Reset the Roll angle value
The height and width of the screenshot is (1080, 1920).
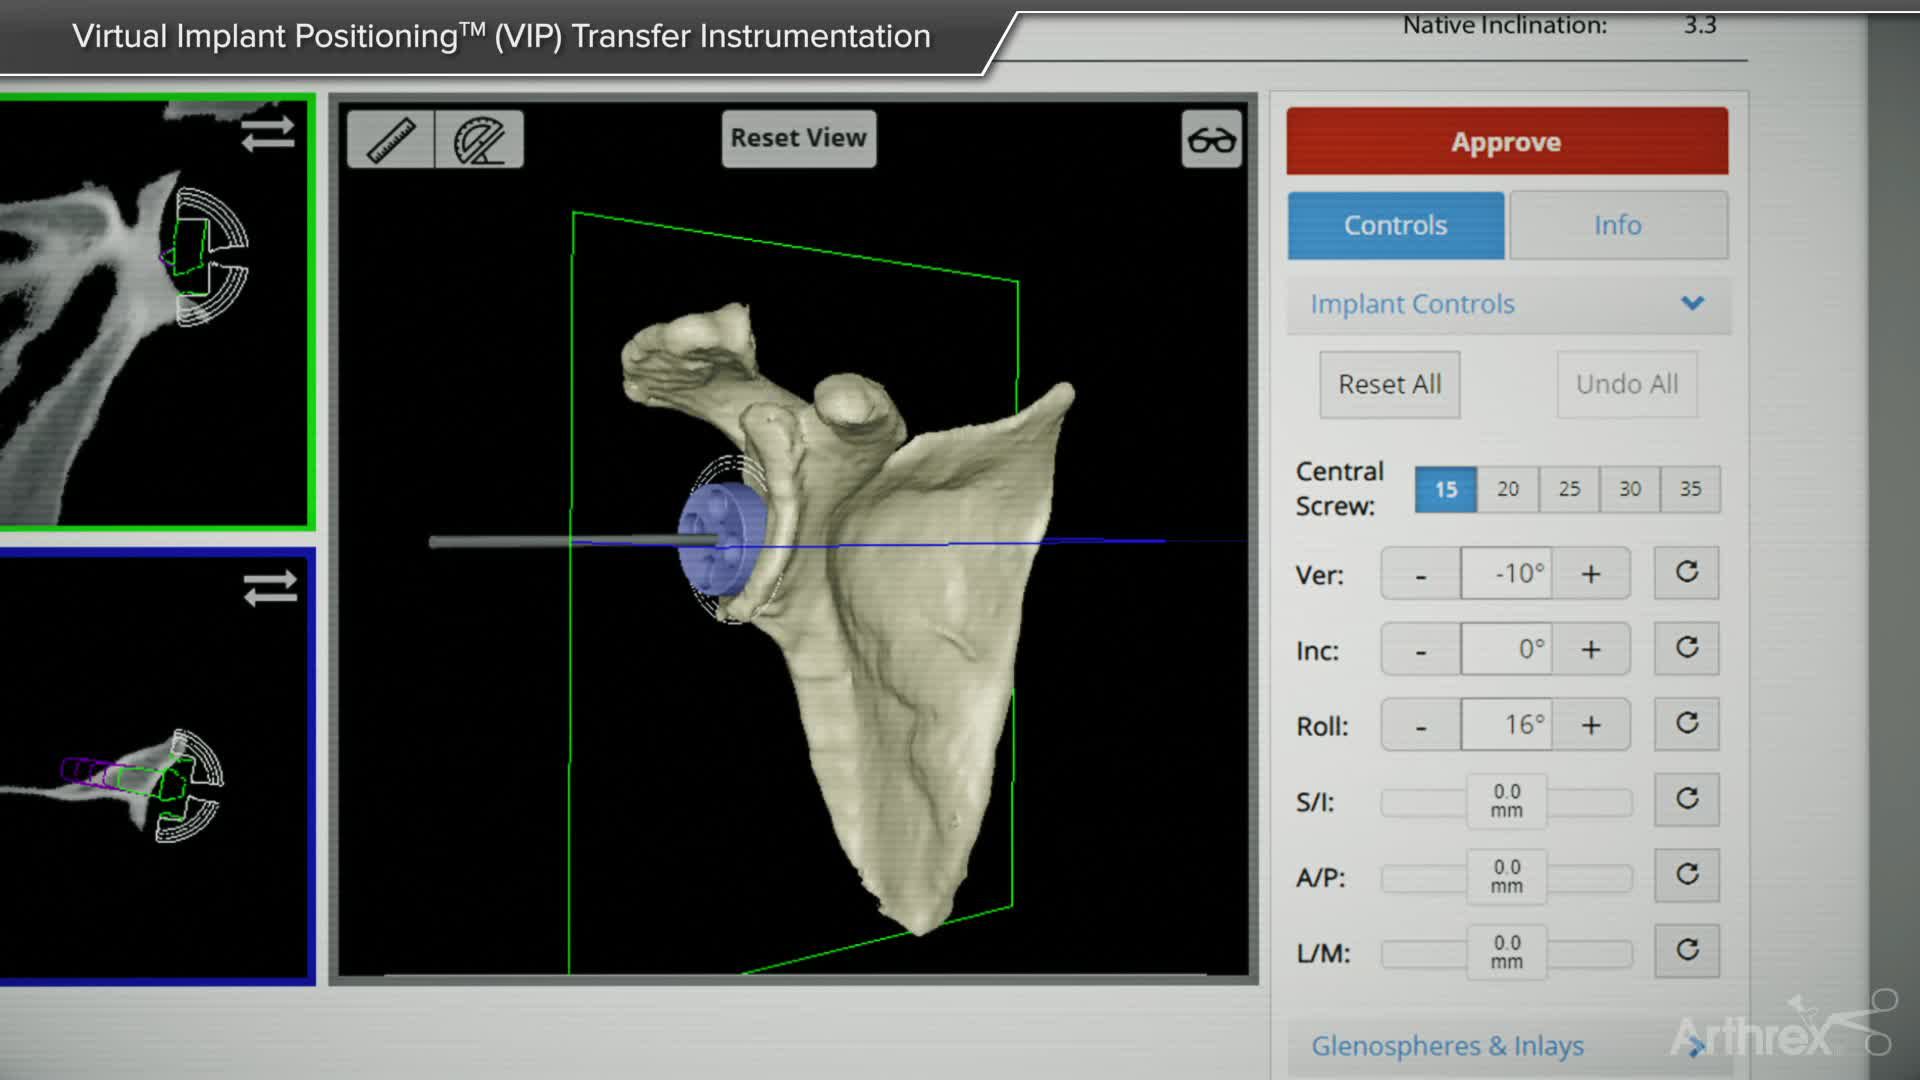tap(1686, 724)
